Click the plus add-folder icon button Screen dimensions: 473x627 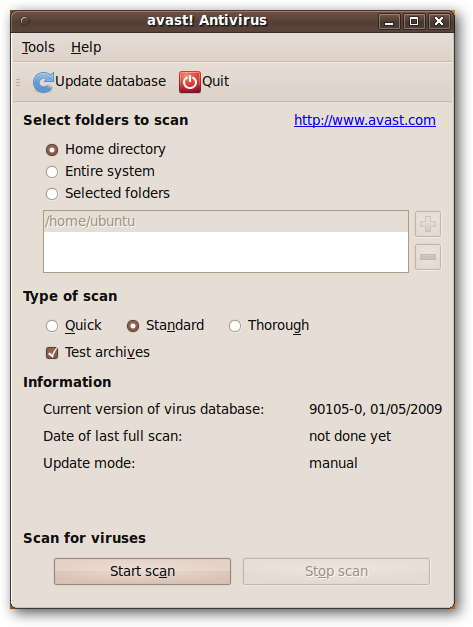point(428,224)
